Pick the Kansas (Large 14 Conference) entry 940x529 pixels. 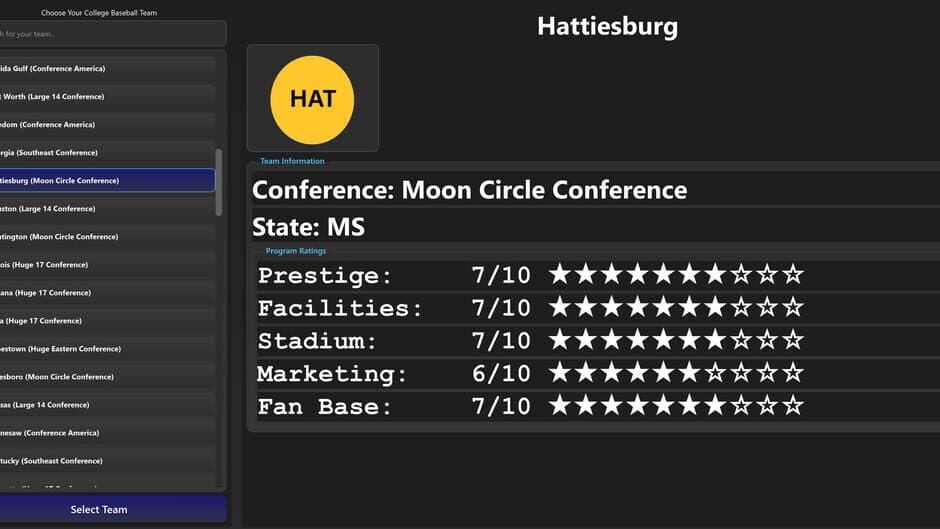(105, 405)
